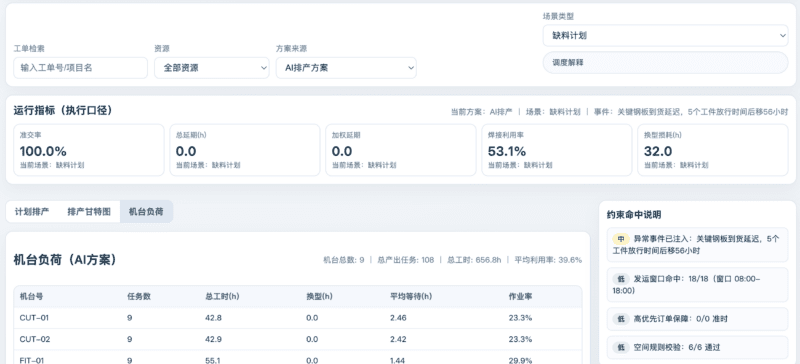The height and width of the screenshot is (364, 800).
Task: Switch to the 计划排产 tab
Action: click(32, 211)
